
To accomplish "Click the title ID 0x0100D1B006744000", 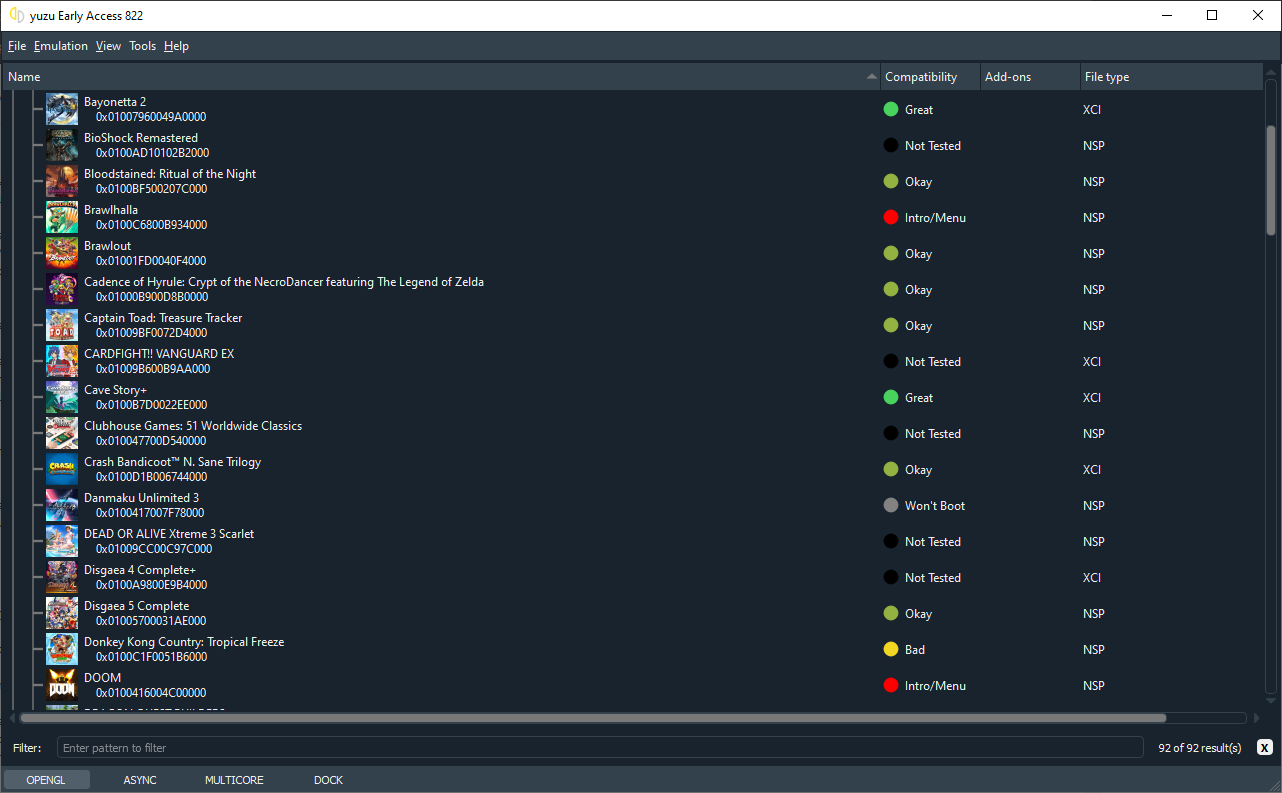I will pos(152,477).
